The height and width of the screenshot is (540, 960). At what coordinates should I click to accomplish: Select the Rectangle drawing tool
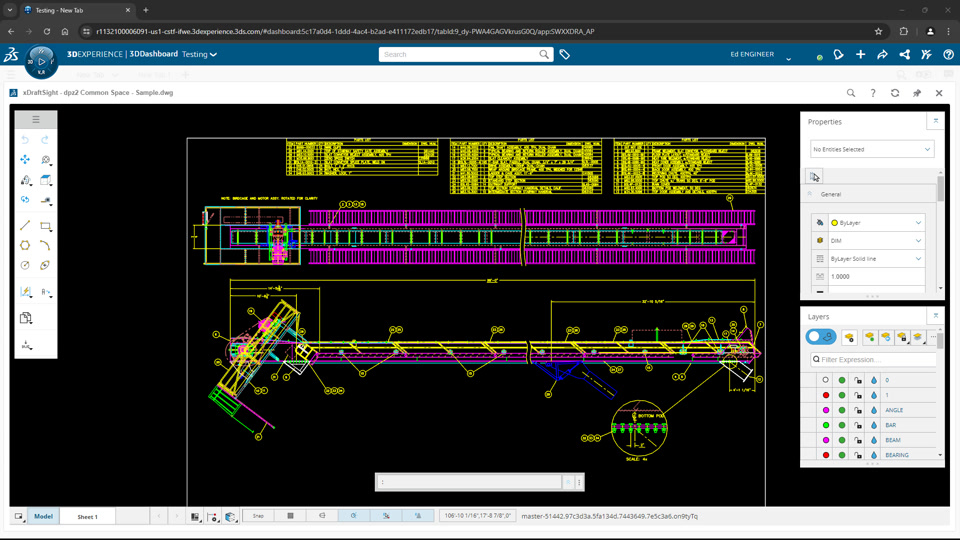(x=45, y=226)
